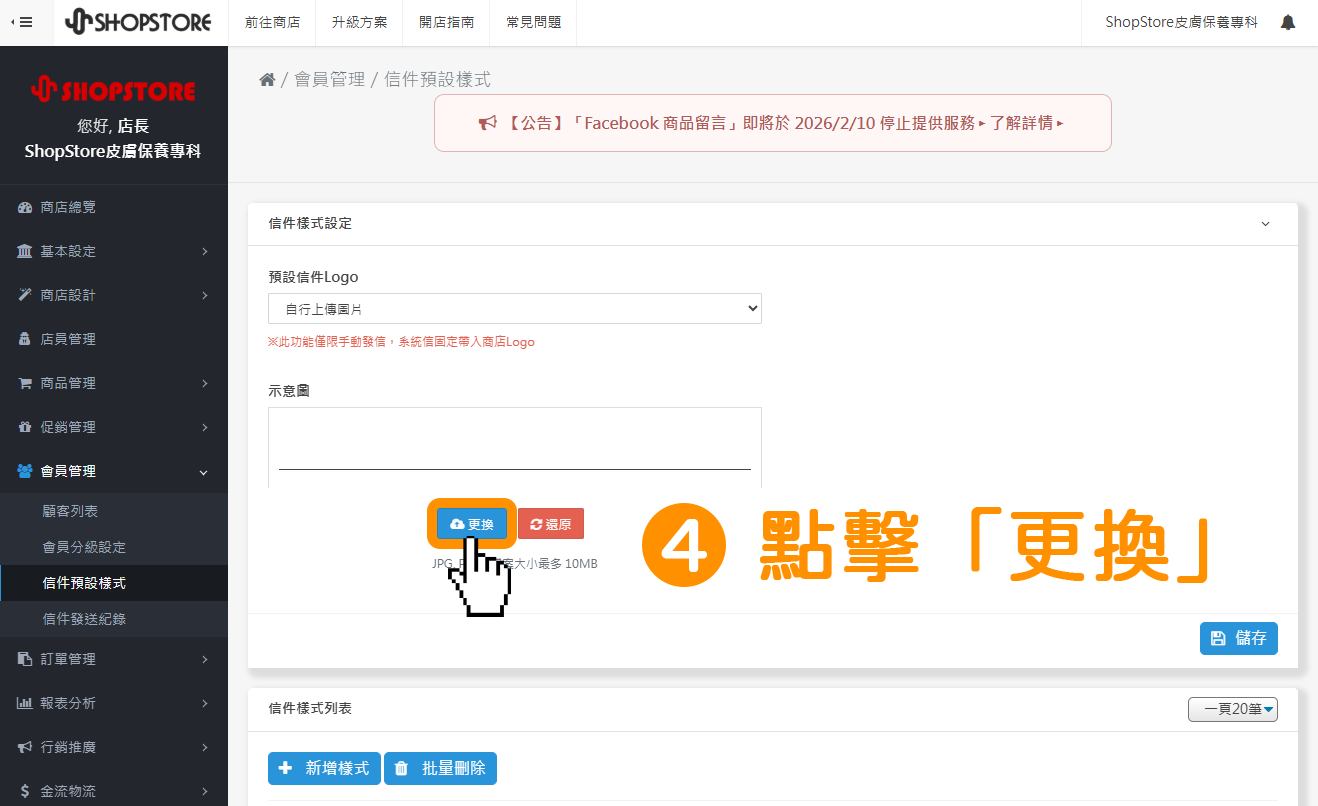Select the 促銷管理 gift icon
The height and width of the screenshot is (806, 1318).
tap(25, 427)
